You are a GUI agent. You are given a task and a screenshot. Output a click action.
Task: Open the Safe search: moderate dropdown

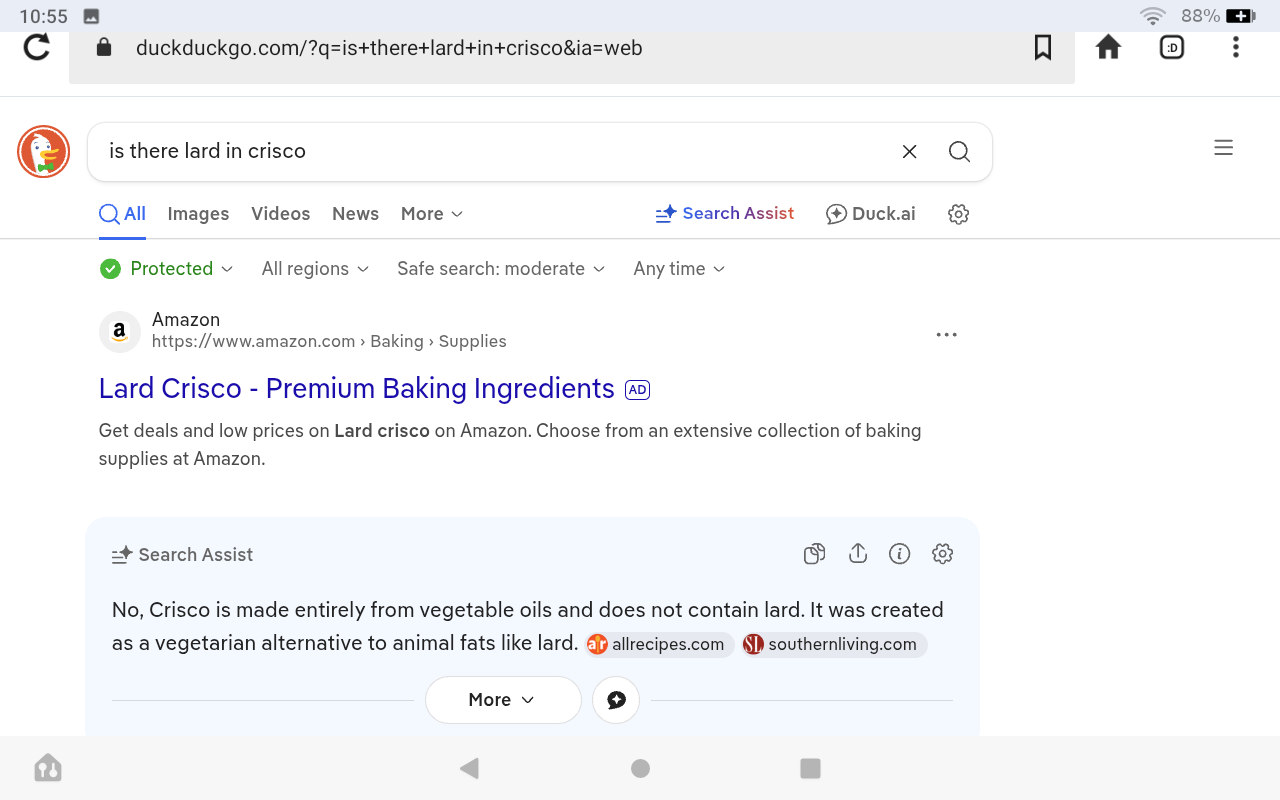click(501, 269)
